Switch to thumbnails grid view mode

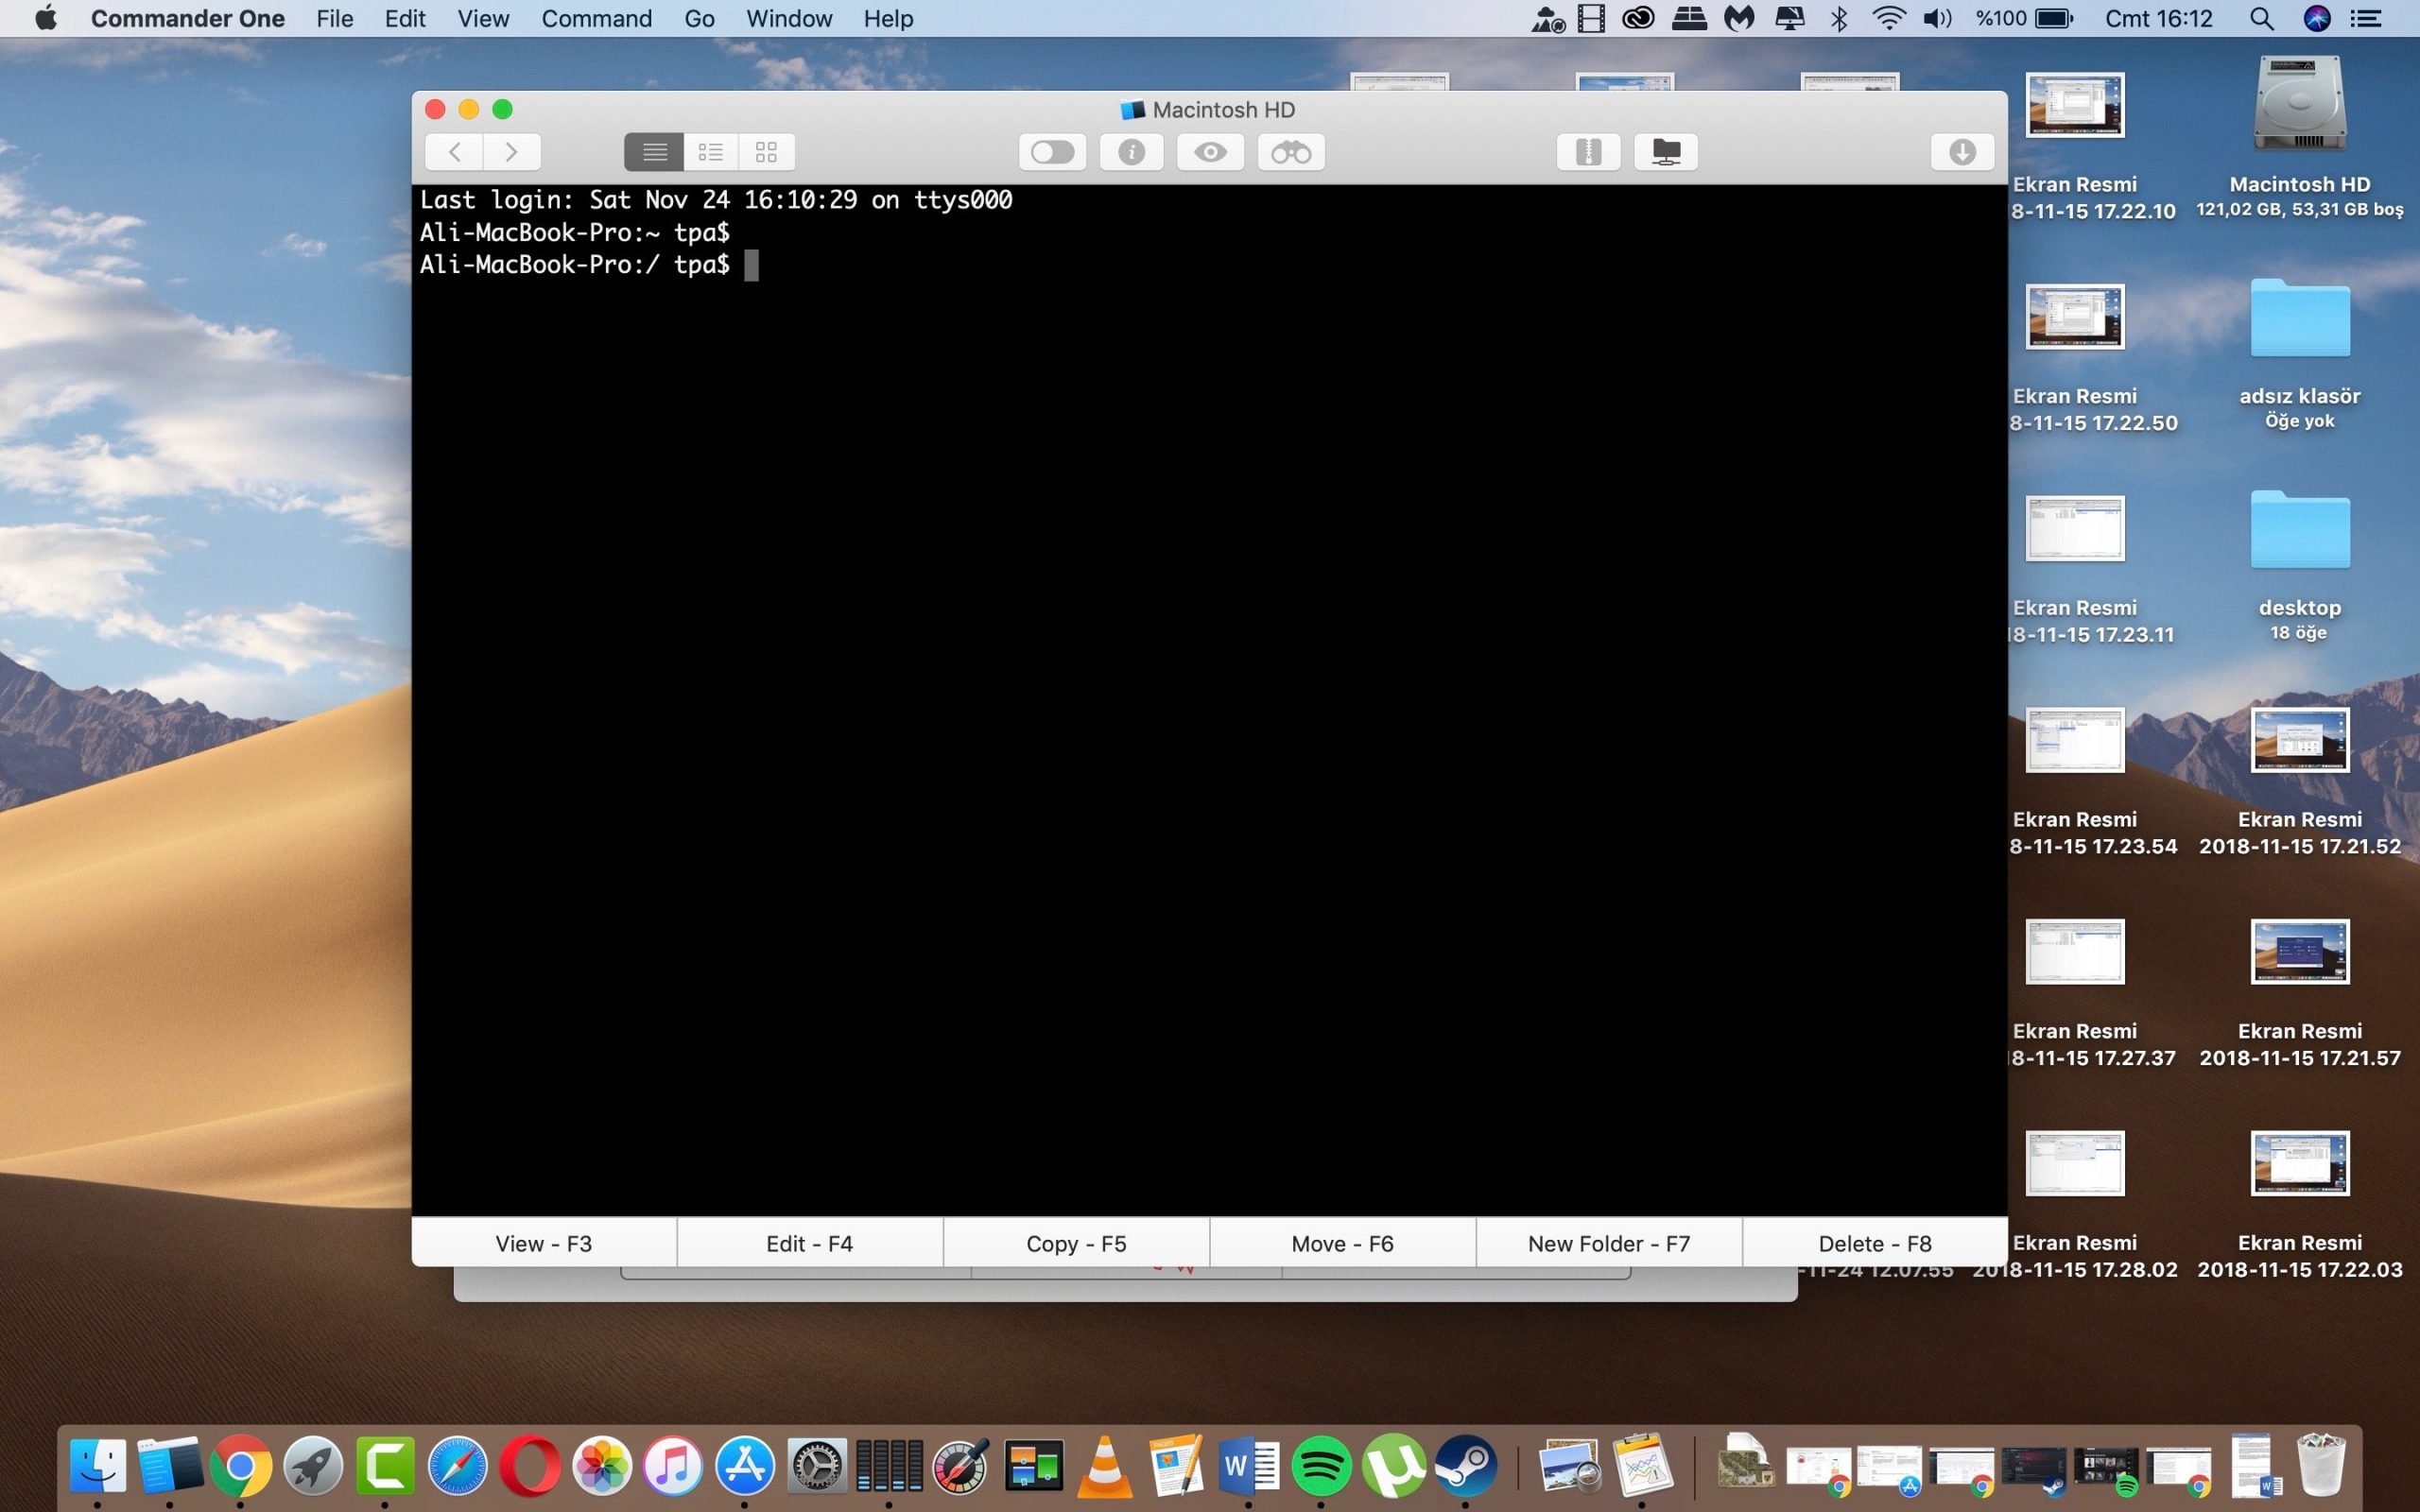(x=766, y=152)
